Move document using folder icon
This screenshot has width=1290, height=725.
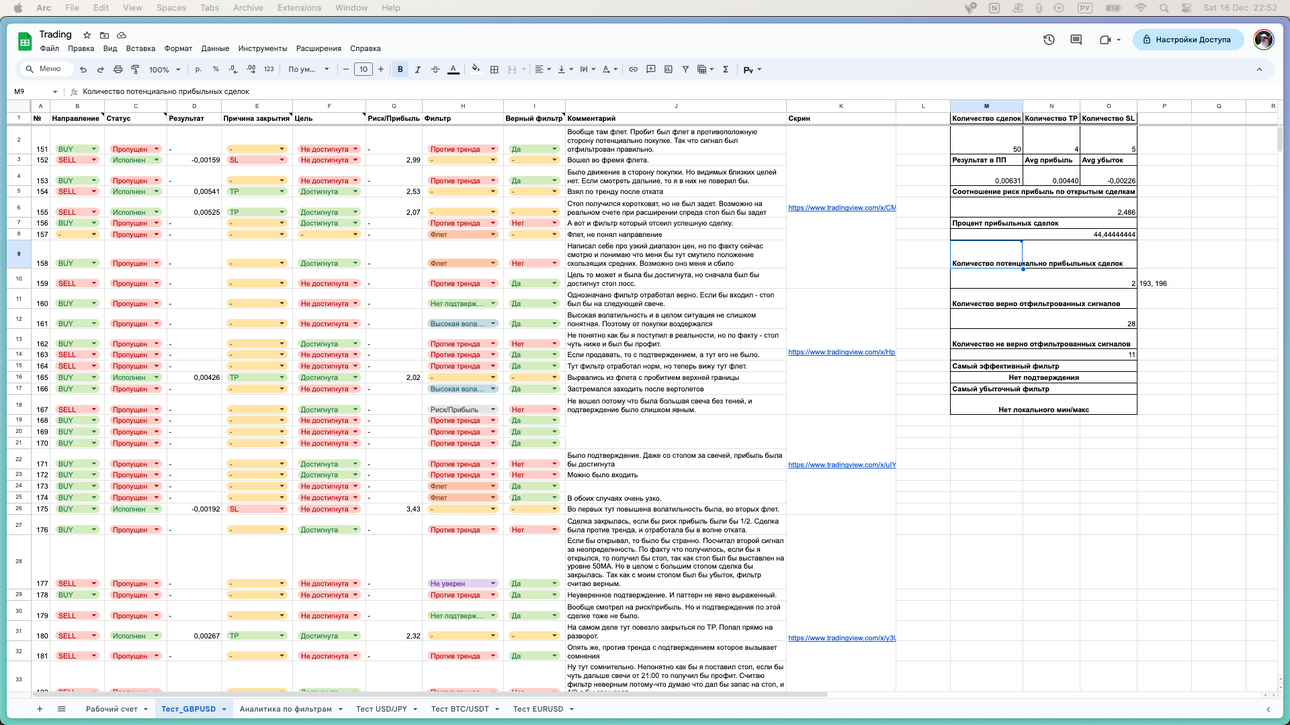pyautogui.click(x=104, y=35)
